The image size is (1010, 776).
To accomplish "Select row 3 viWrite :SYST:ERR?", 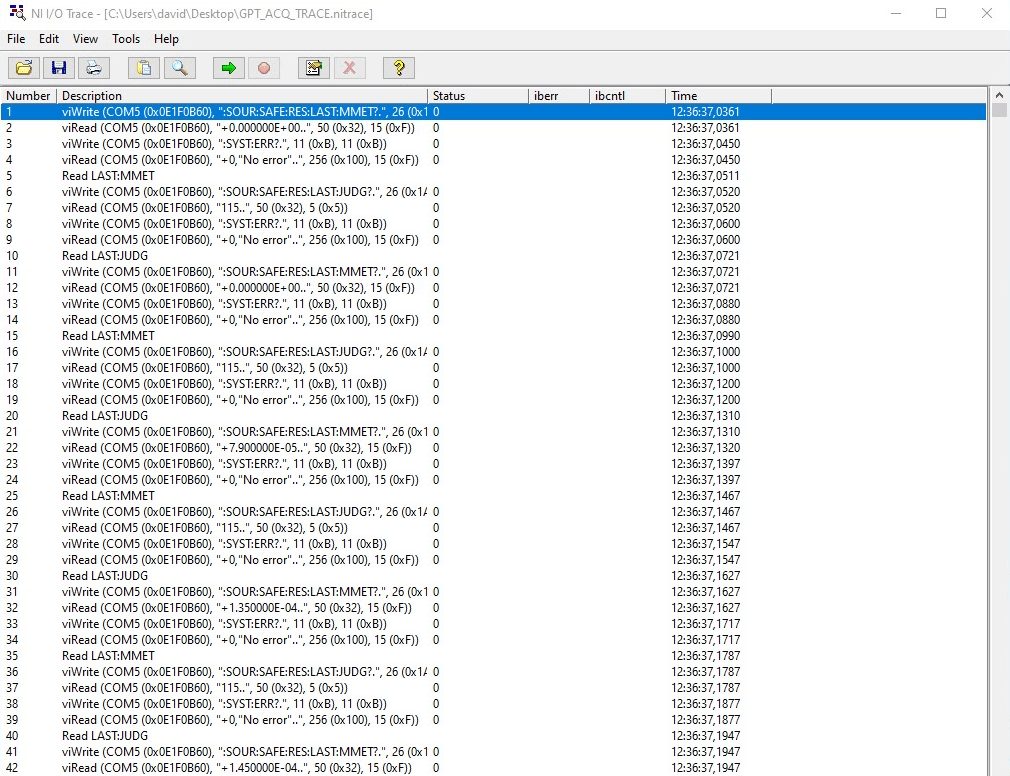I will pos(493,144).
